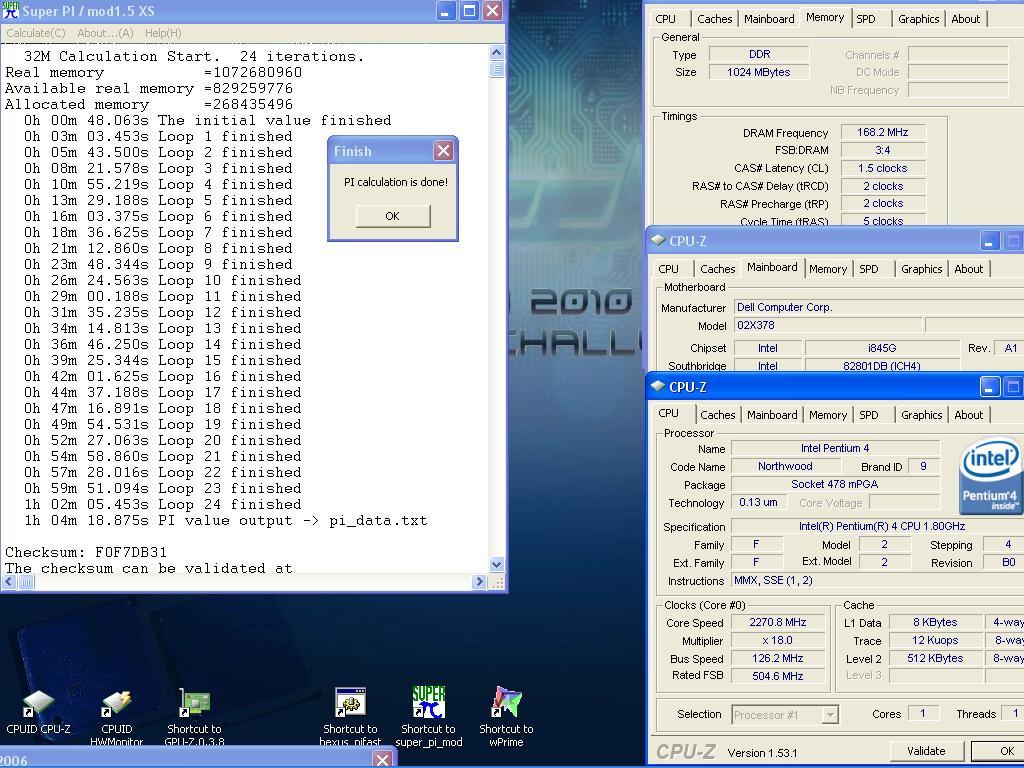Click the Super PI title bar icon
Screen dimensions: 1024x768
[10, 10]
